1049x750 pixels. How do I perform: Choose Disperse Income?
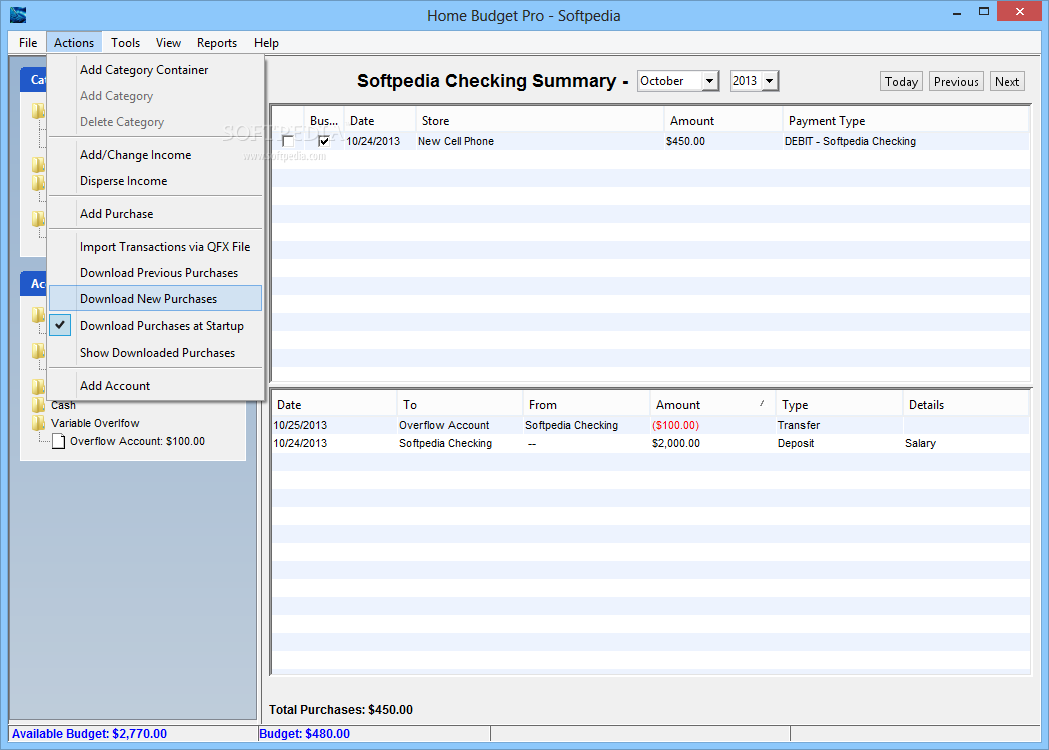point(155,181)
